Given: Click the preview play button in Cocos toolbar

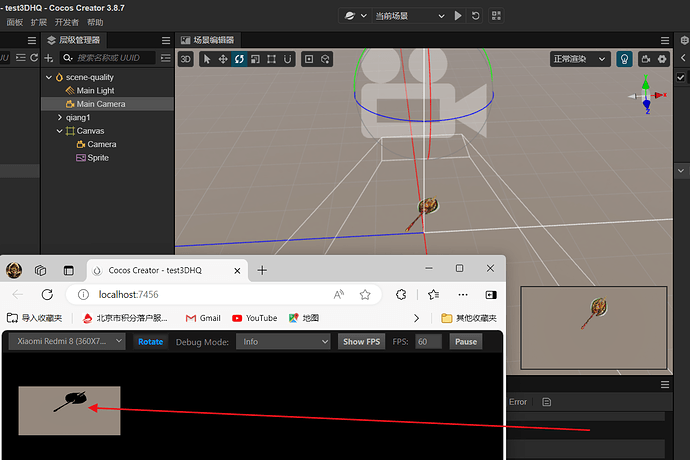Looking at the screenshot, I should coord(458,16).
